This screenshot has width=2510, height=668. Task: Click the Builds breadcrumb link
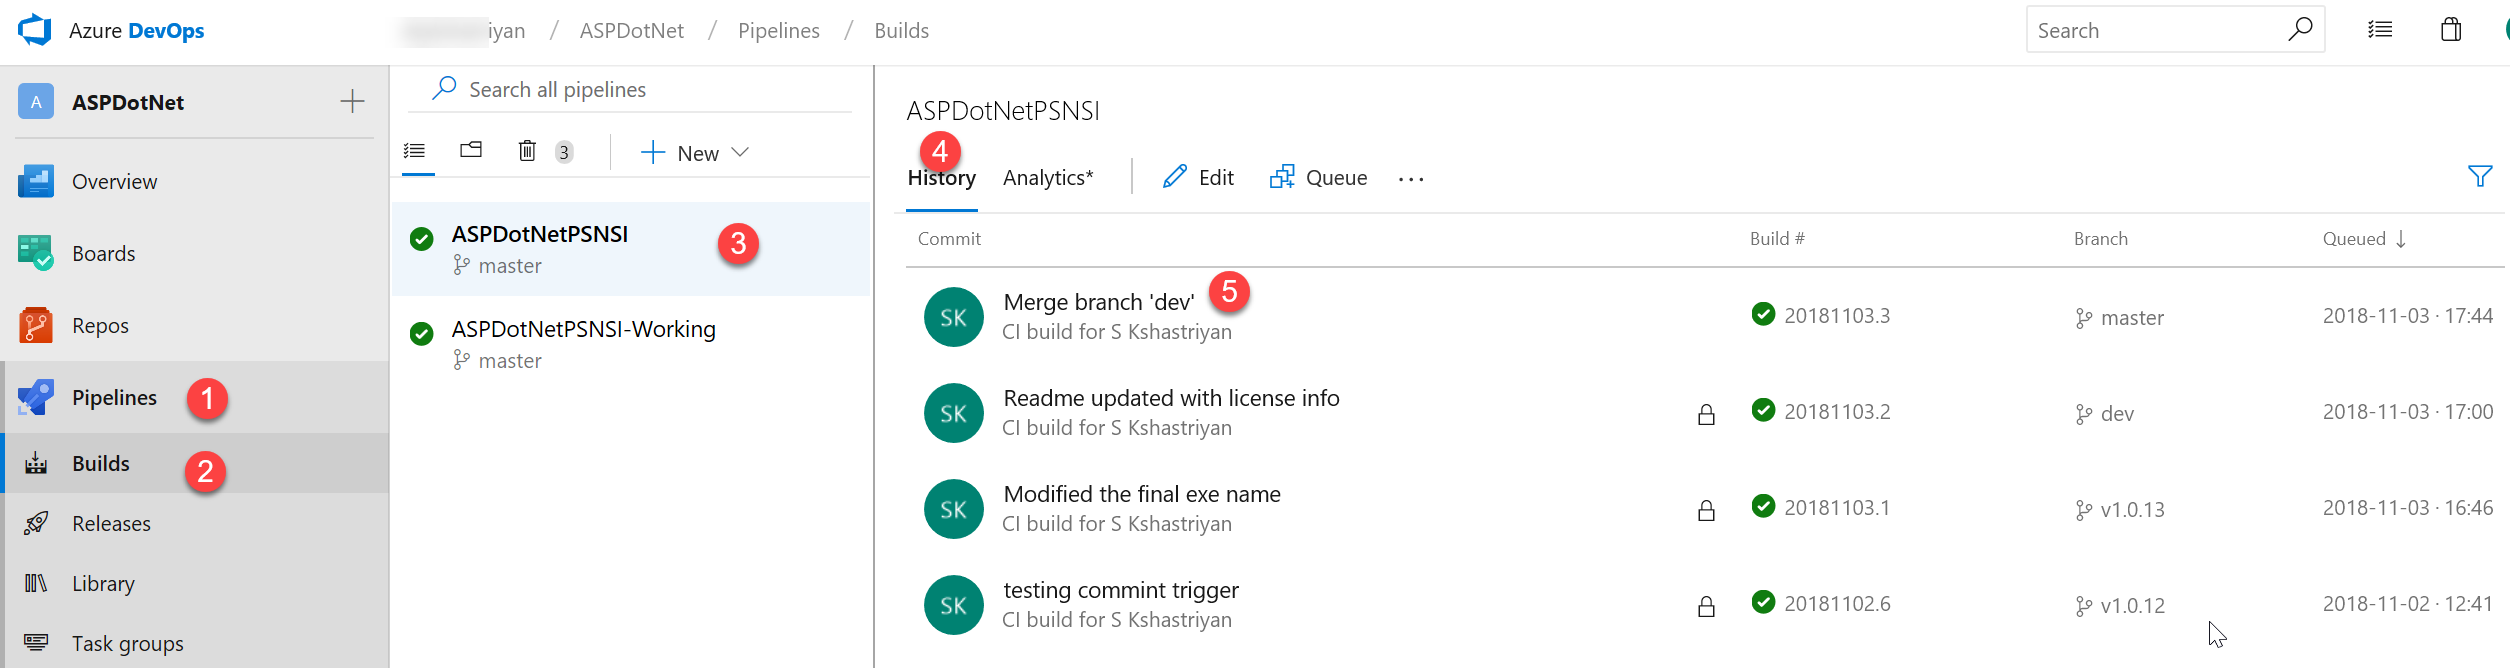click(x=902, y=31)
